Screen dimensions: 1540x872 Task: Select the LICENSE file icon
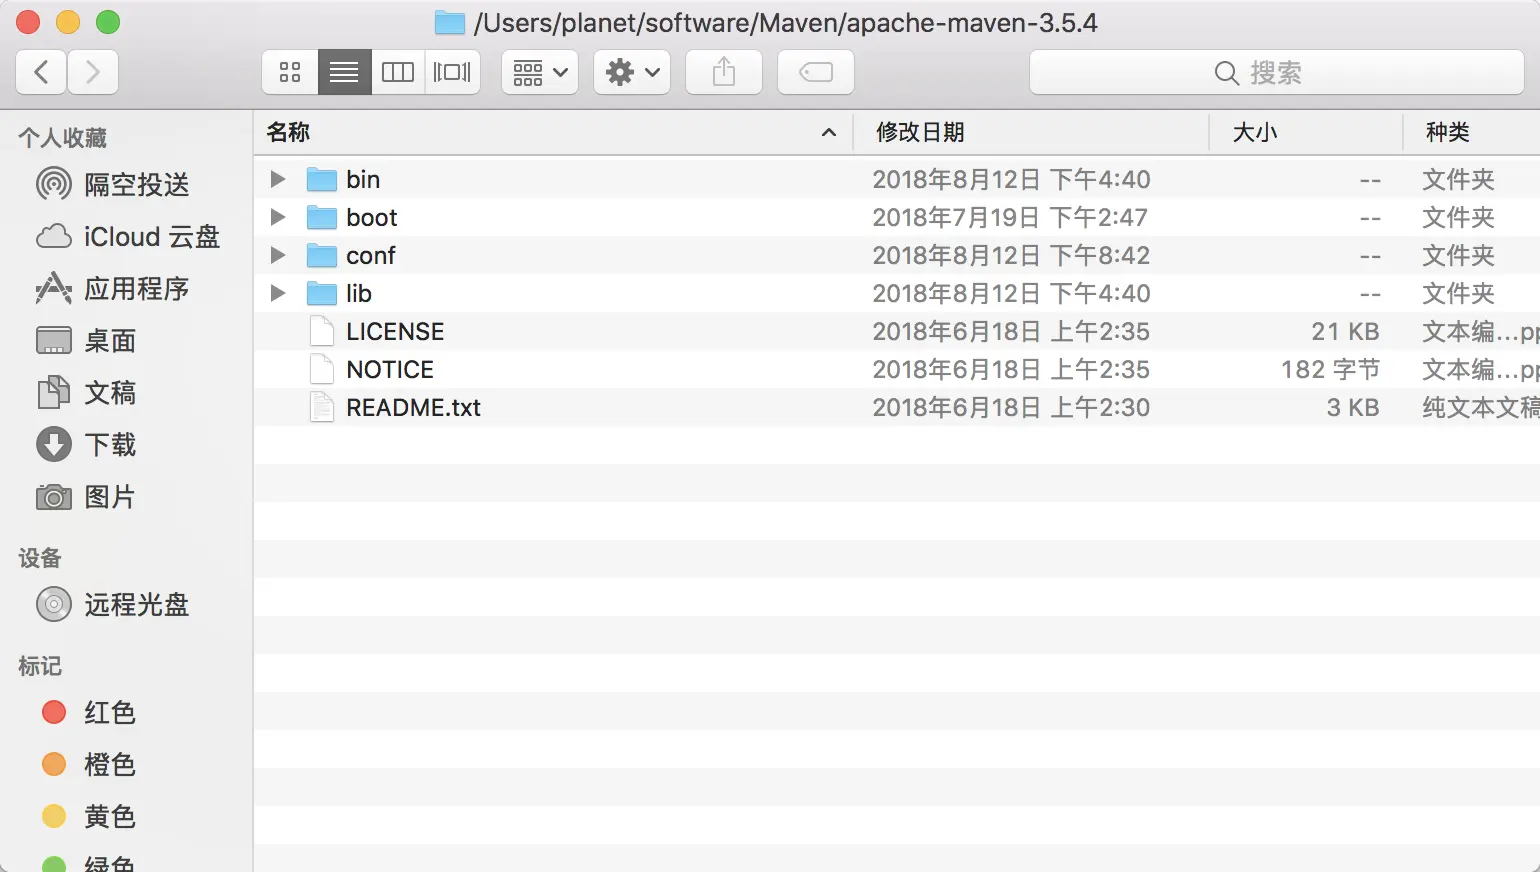click(x=321, y=331)
